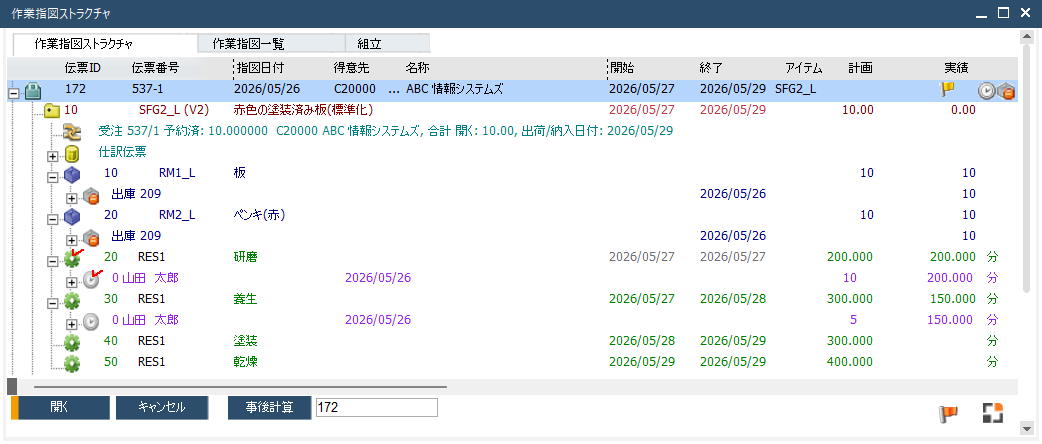Expand 出庫 209 under RM1_L
The image size is (1042, 444).
[x=72, y=198]
